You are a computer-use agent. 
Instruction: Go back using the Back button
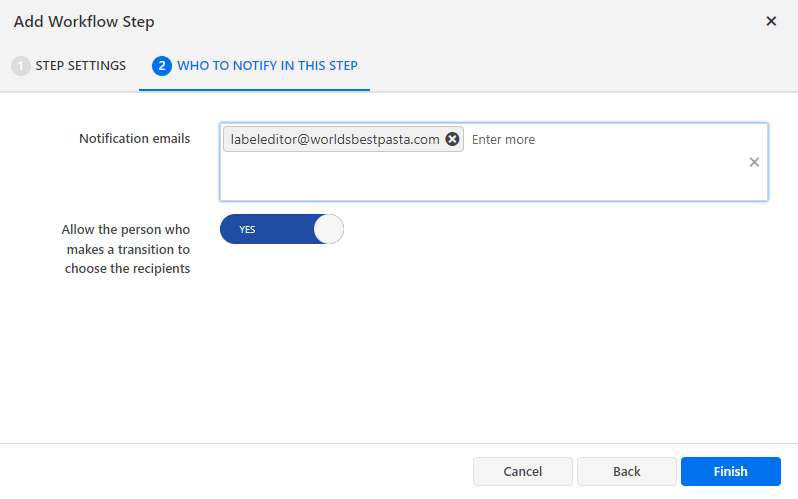pos(626,471)
